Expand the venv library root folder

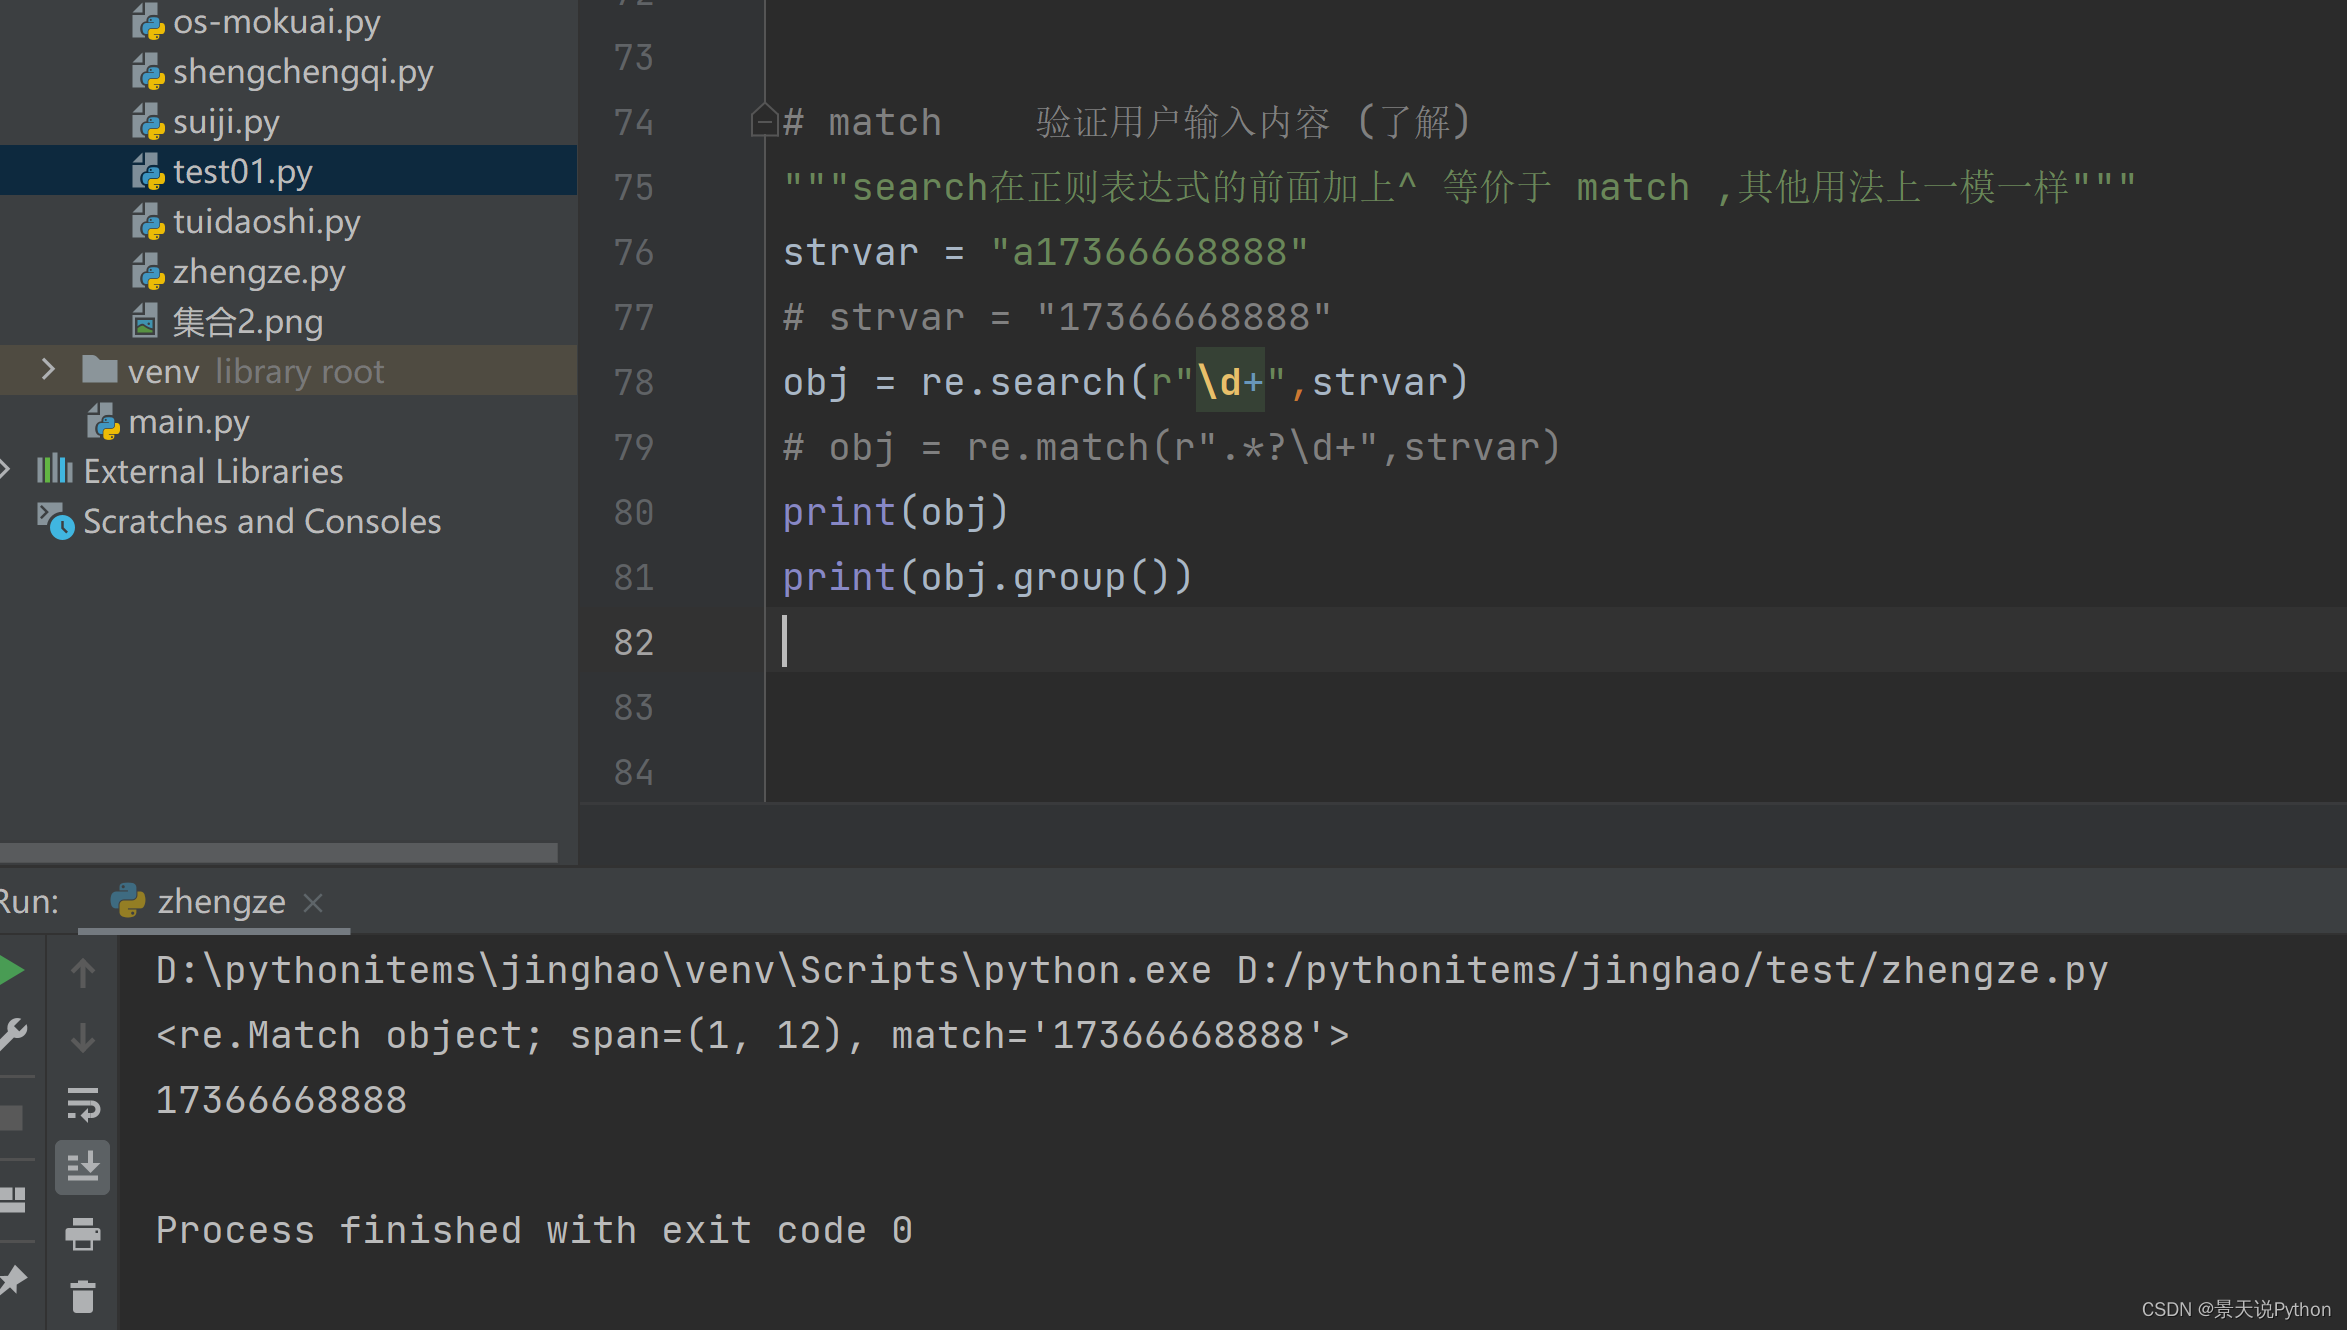point(48,370)
